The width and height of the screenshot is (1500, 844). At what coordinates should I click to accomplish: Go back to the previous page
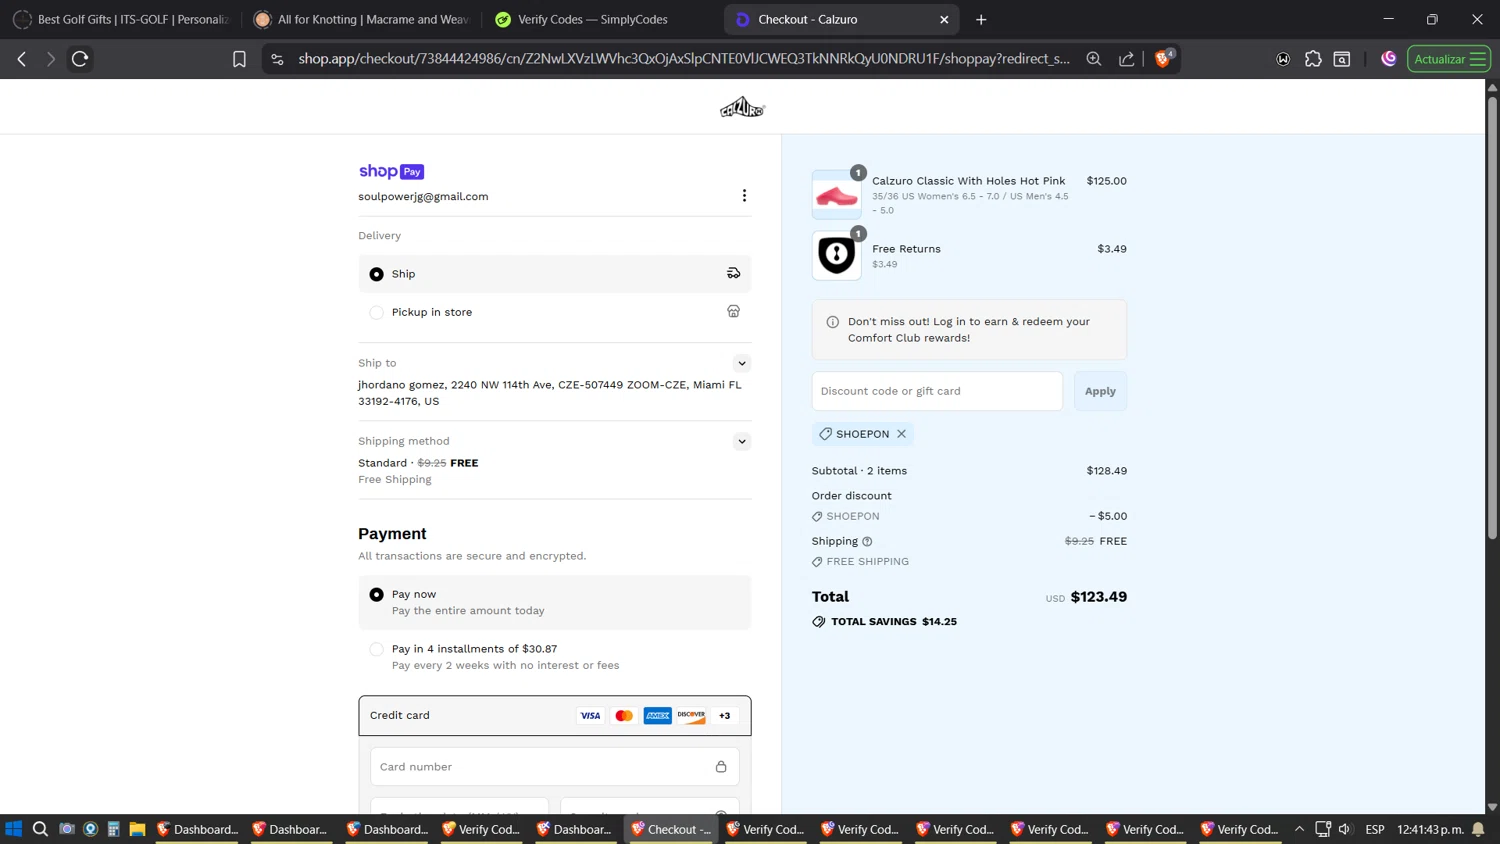point(22,59)
